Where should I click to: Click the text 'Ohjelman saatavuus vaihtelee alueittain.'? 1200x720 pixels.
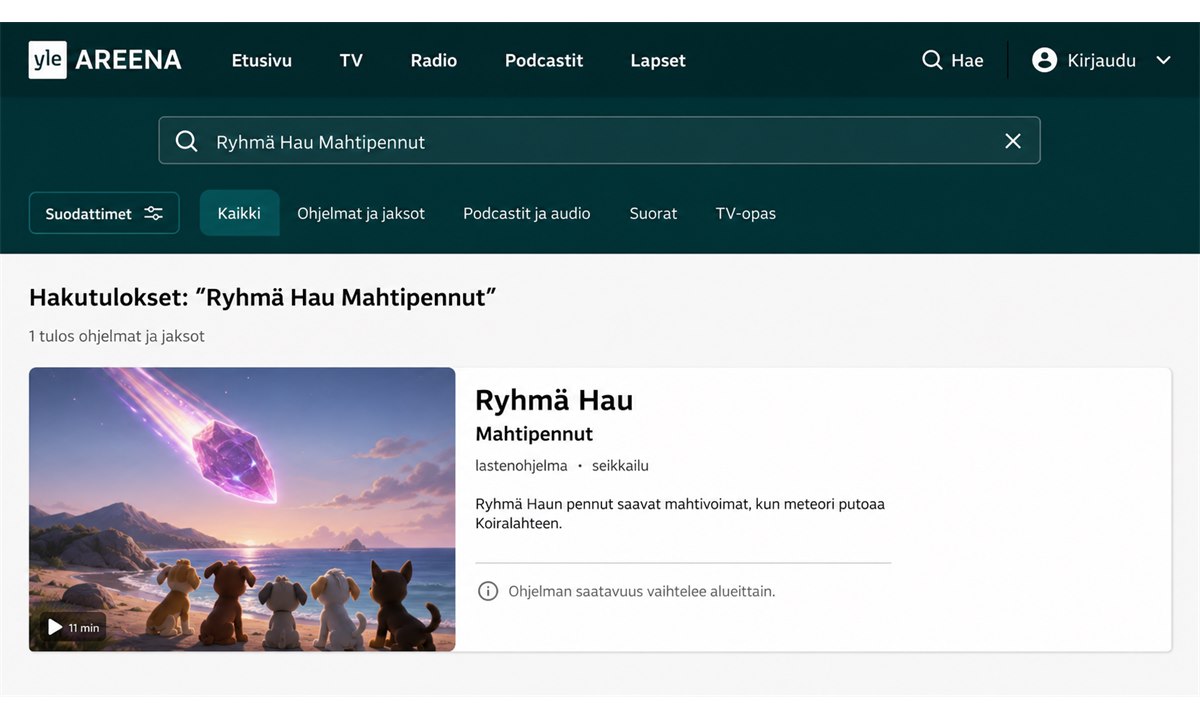[641, 591]
